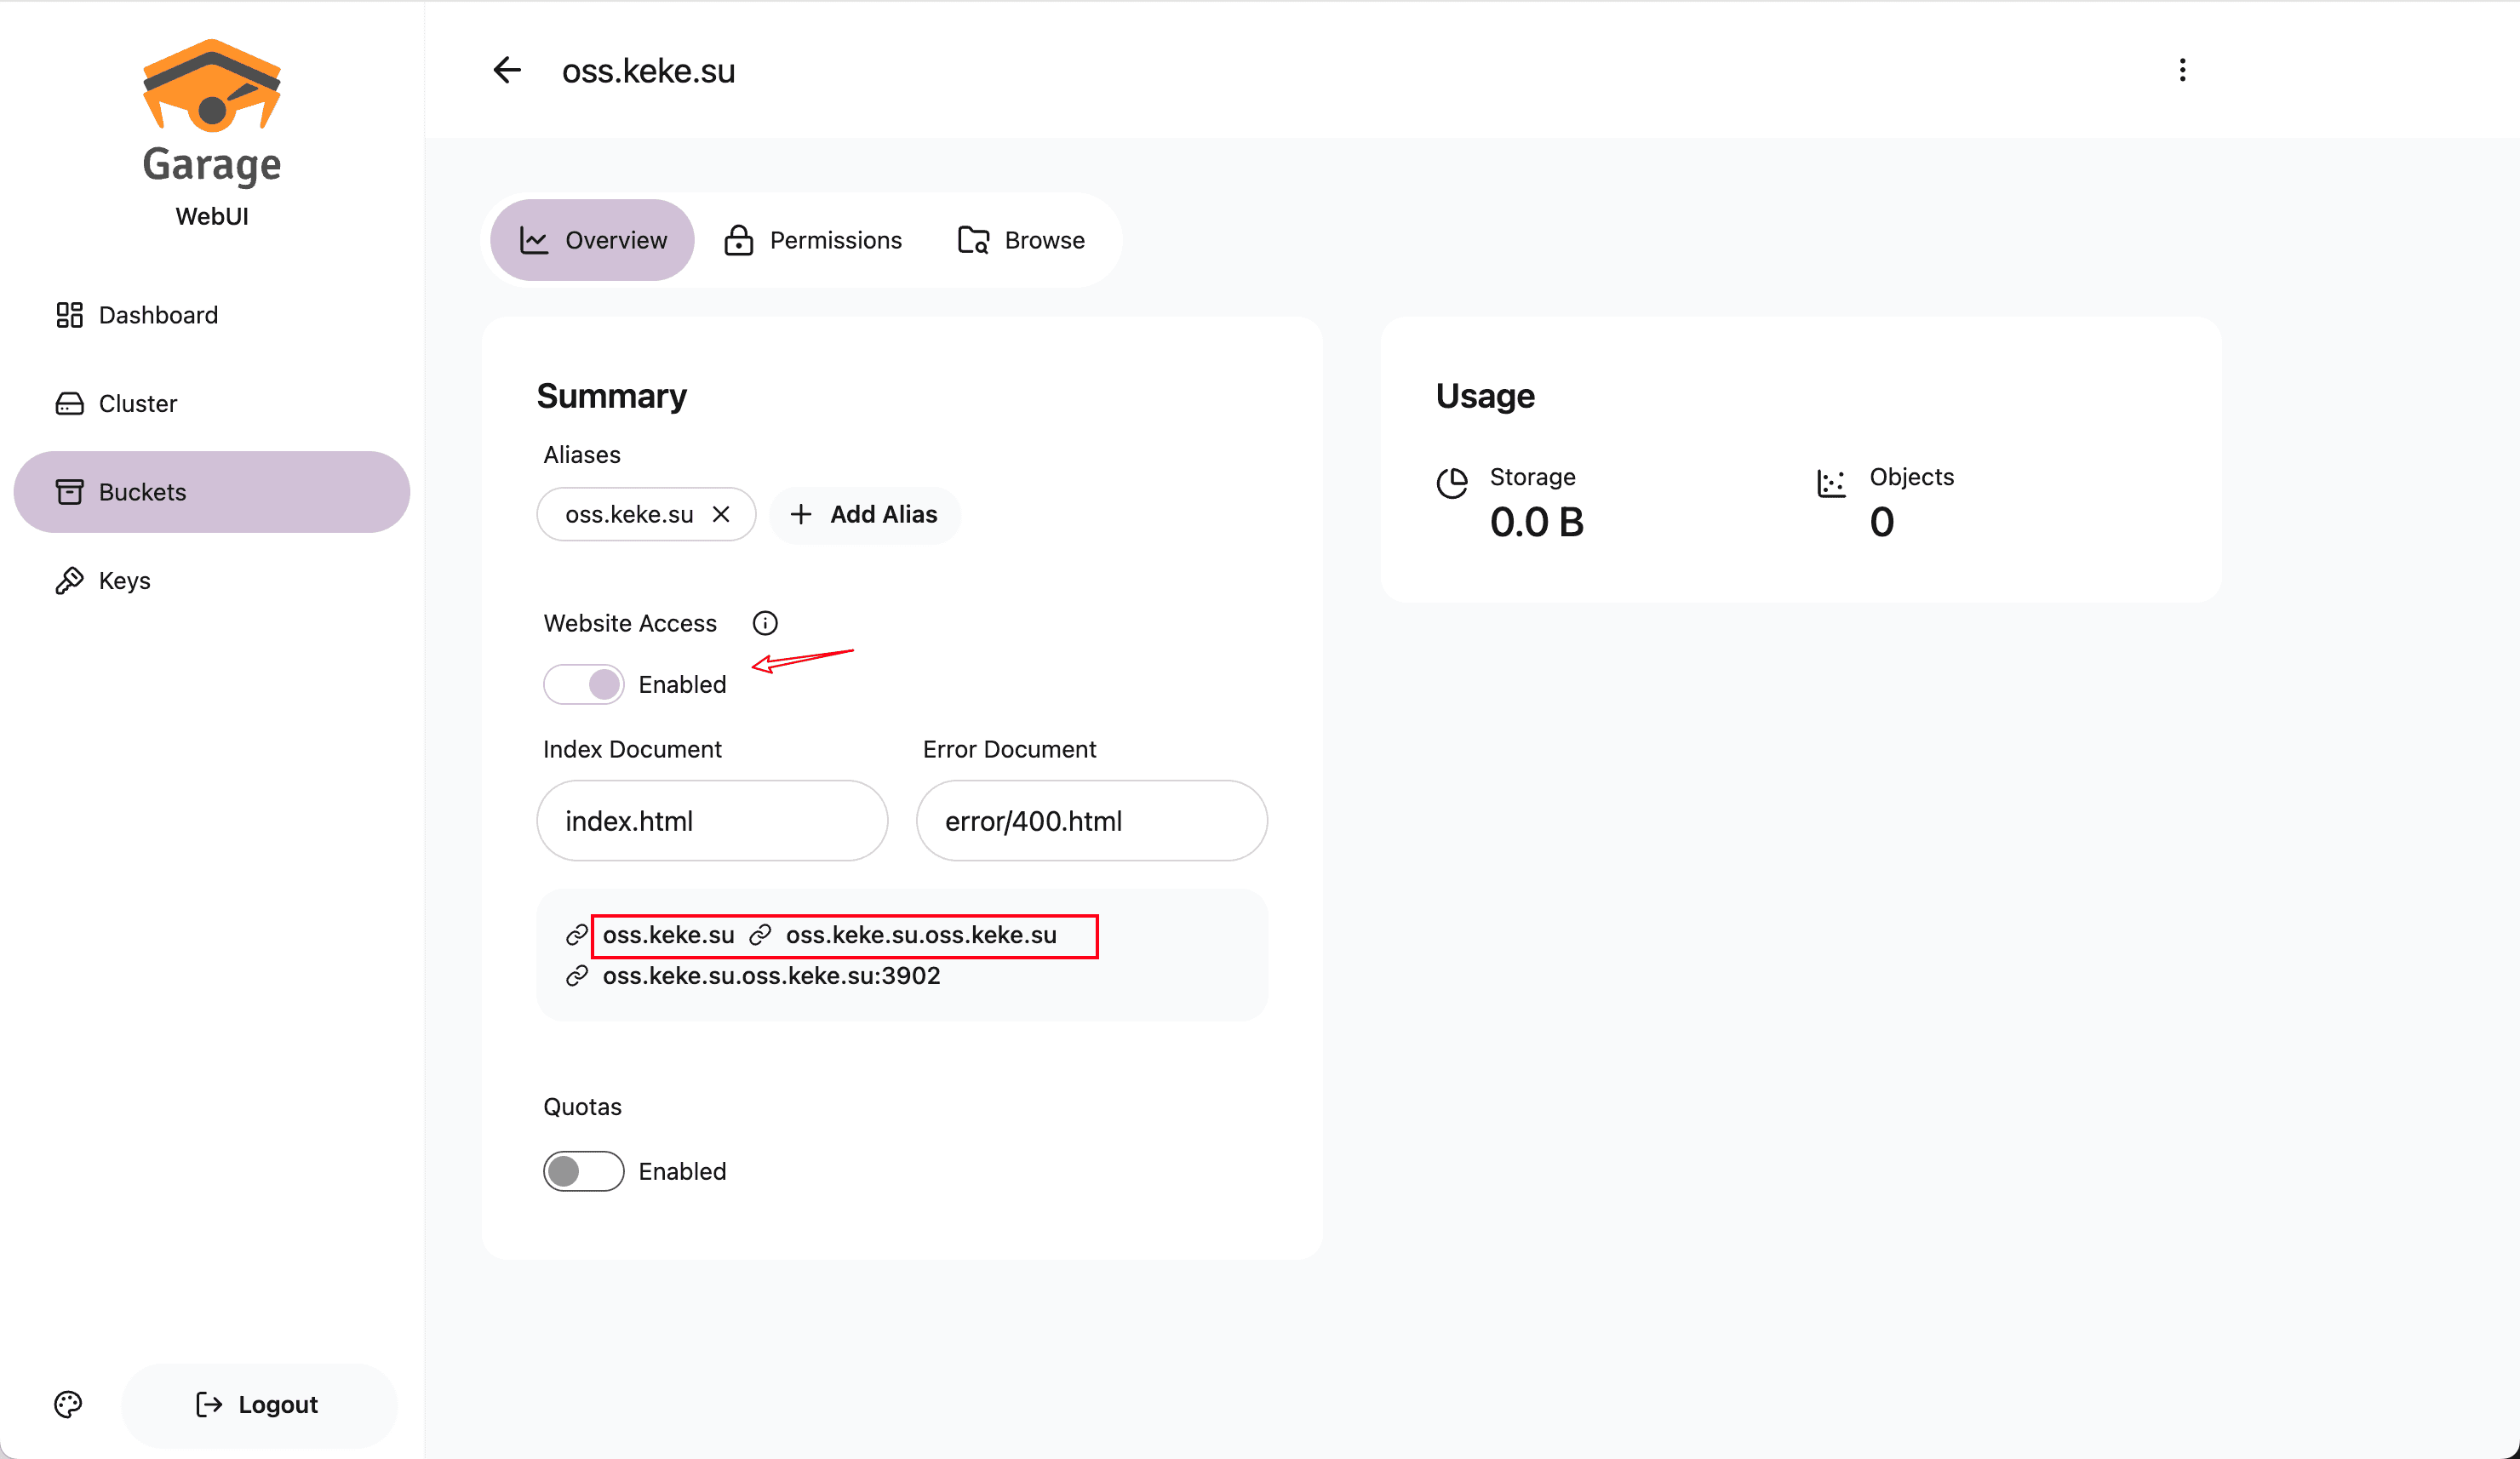Viewport: 2520px width, 1459px height.
Task: Click the Website Access info icon
Action: [765, 623]
